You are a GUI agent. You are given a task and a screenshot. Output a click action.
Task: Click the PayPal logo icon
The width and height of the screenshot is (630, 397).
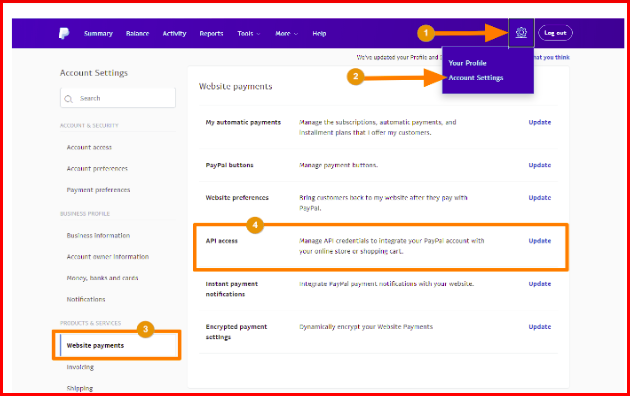click(64, 33)
